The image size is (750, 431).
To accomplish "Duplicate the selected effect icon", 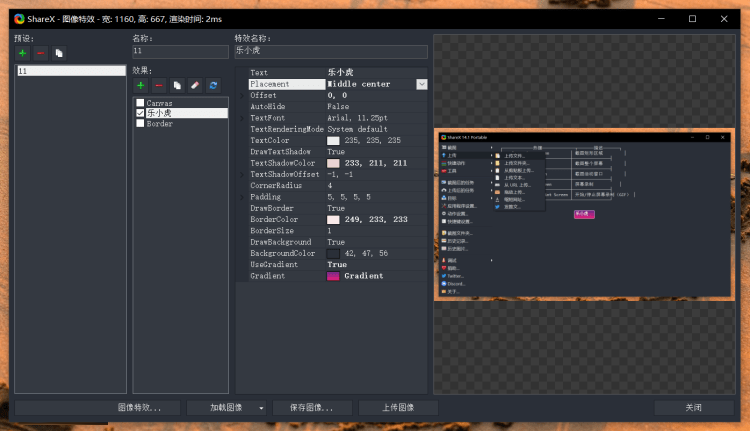I will point(177,85).
